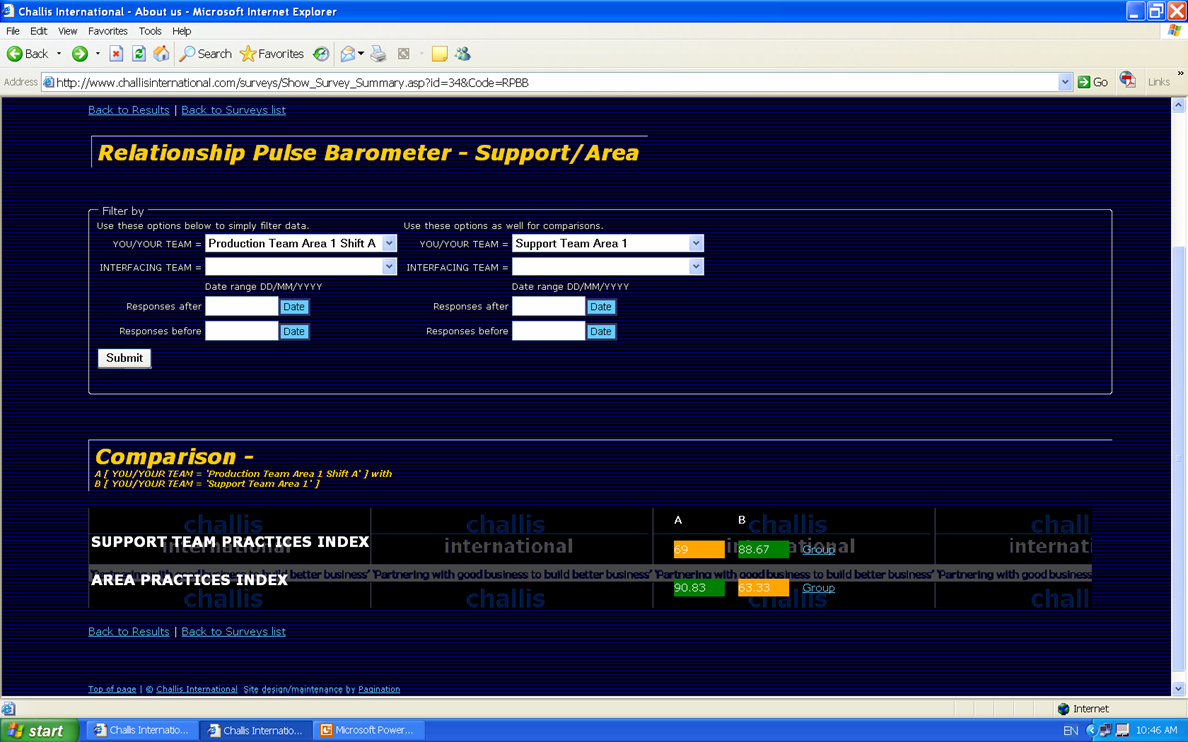Open the right YOU/YOUR TEAM dropdown with Support Team Area 1

[608, 243]
